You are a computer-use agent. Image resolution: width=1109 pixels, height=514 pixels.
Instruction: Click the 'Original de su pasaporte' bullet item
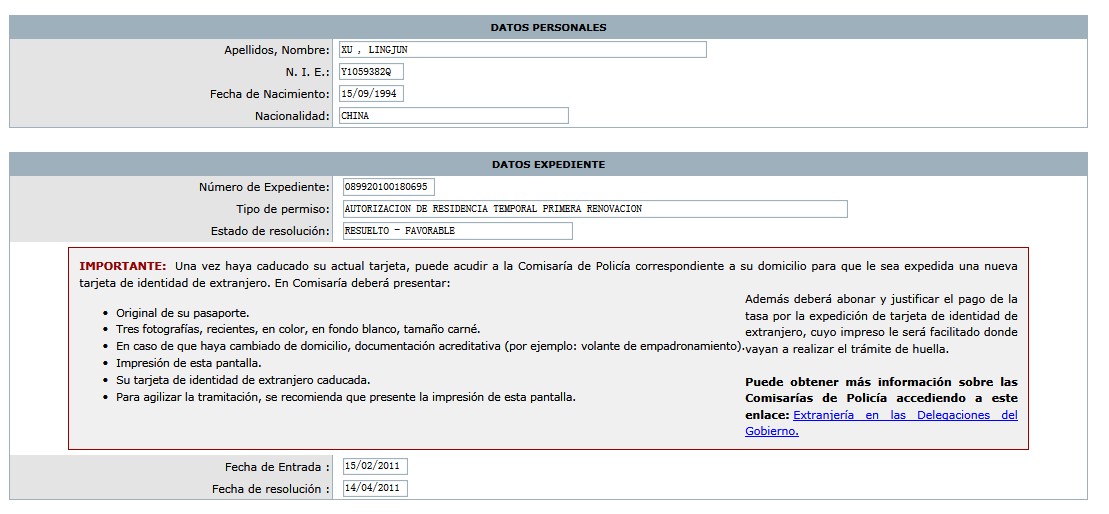[x=182, y=313]
